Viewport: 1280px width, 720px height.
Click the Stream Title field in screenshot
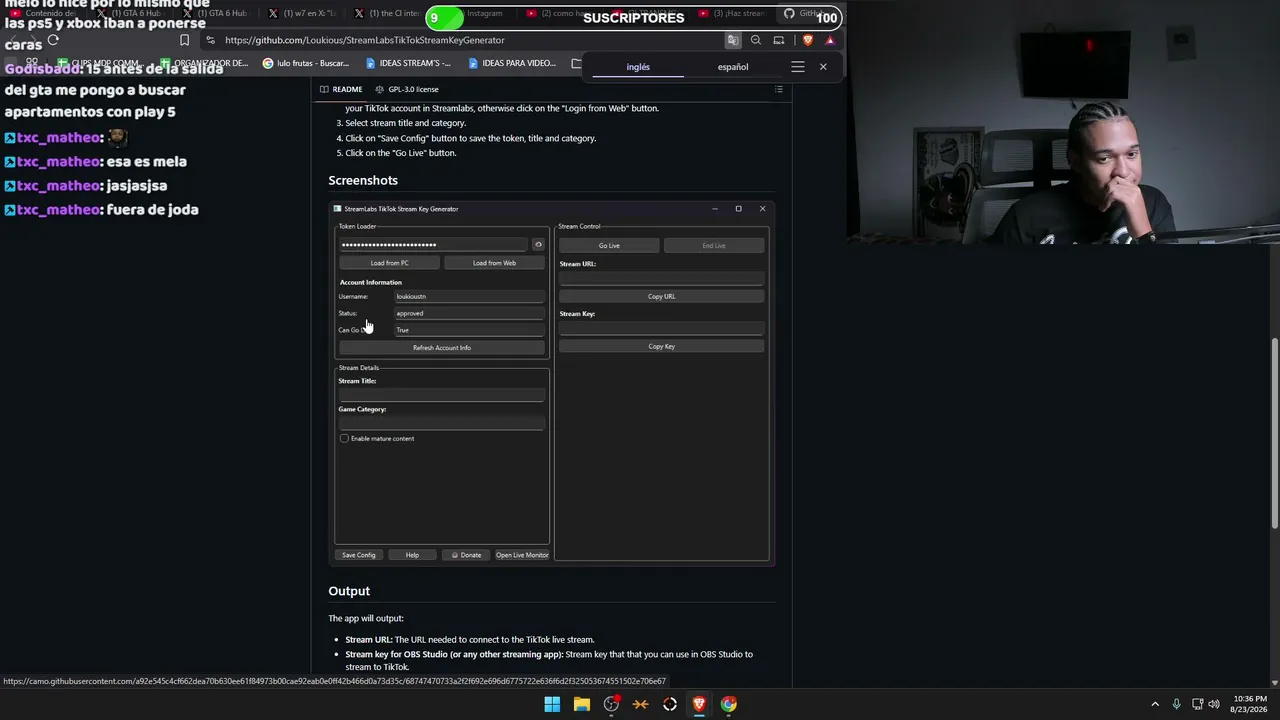coord(442,395)
